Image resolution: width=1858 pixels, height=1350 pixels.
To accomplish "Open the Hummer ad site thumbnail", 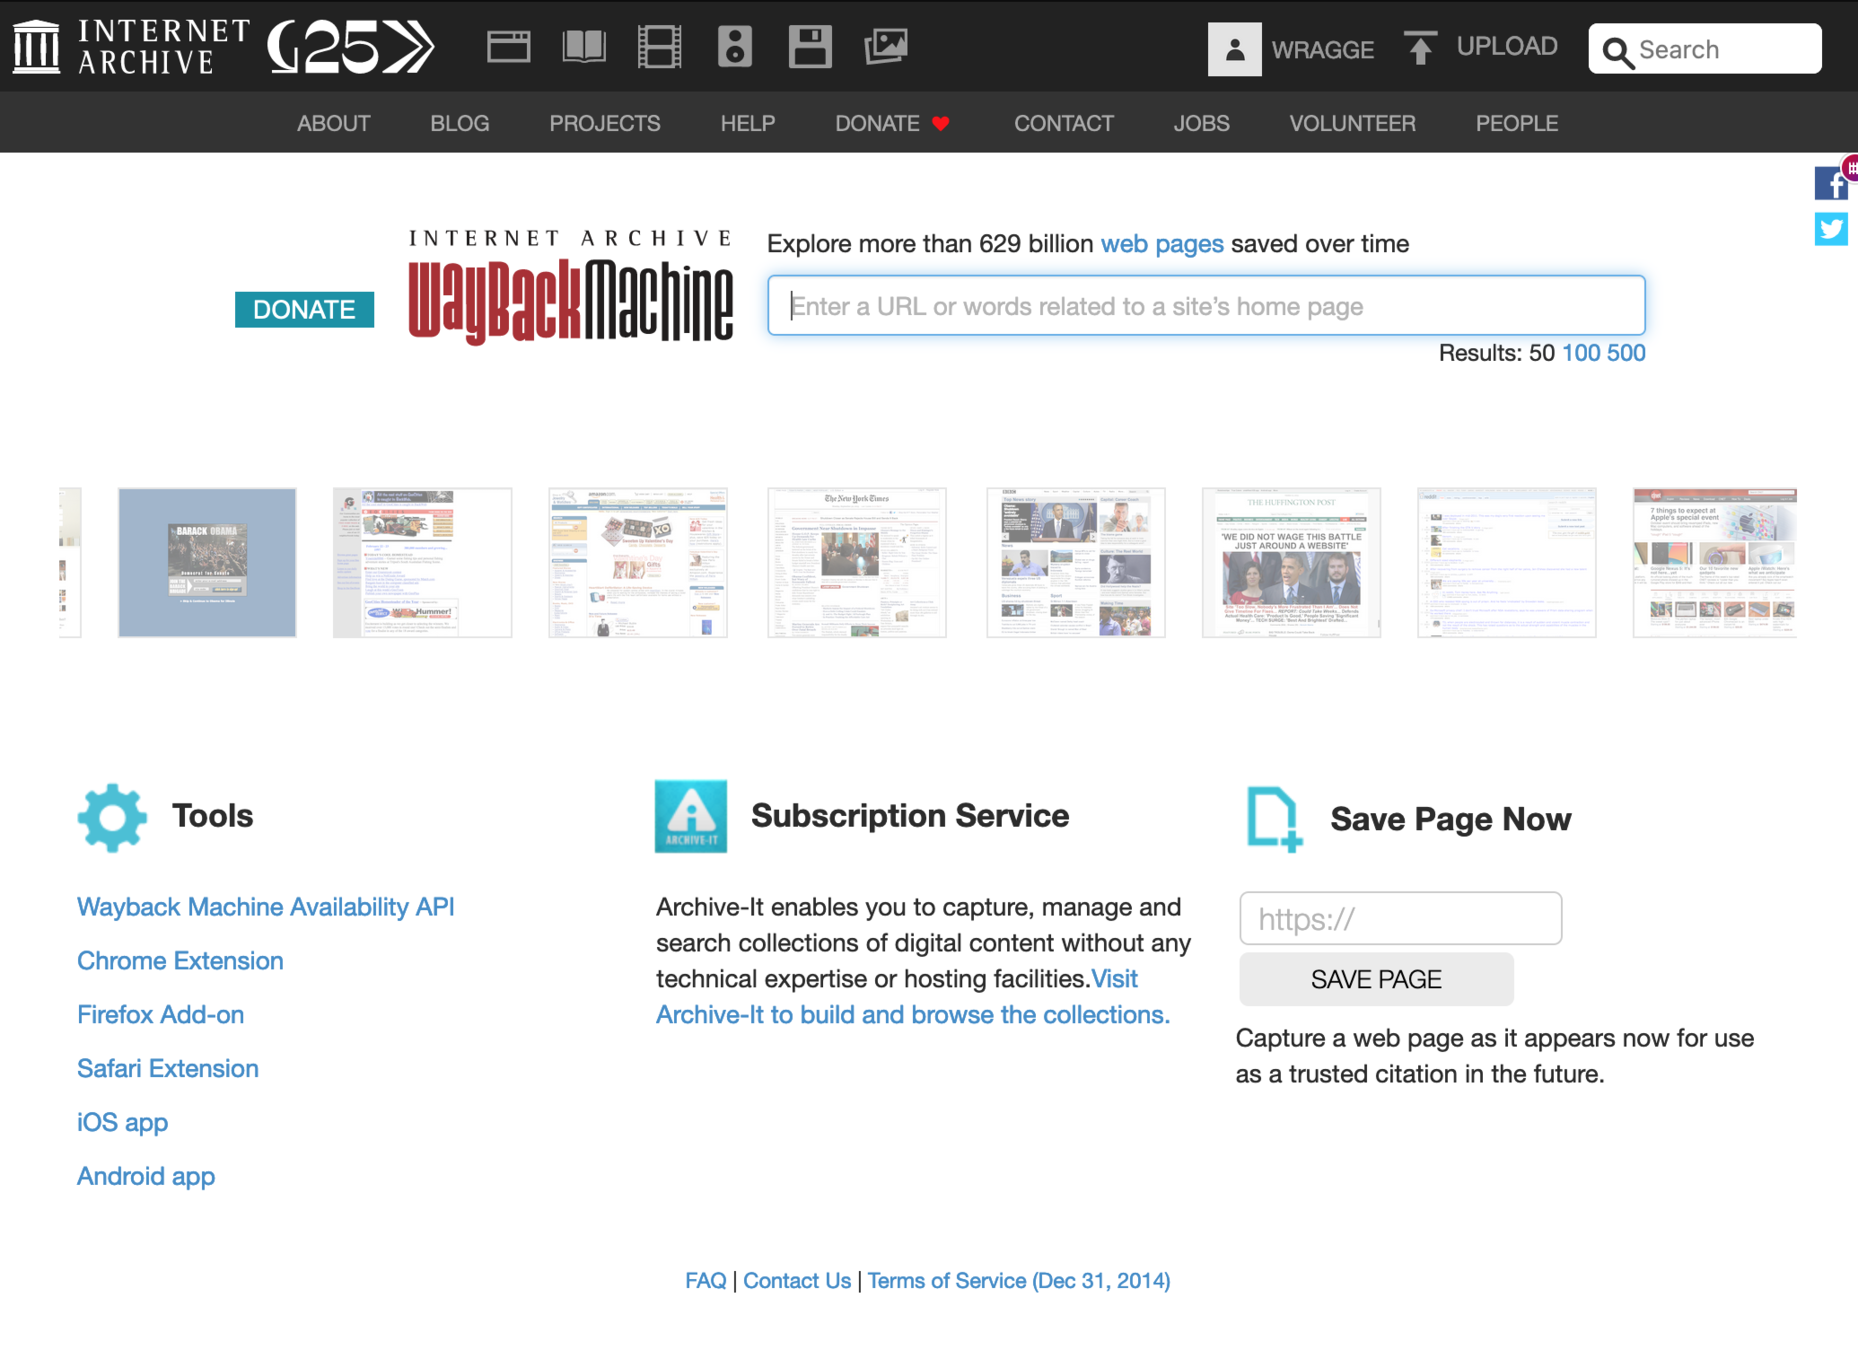I will click(422, 563).
